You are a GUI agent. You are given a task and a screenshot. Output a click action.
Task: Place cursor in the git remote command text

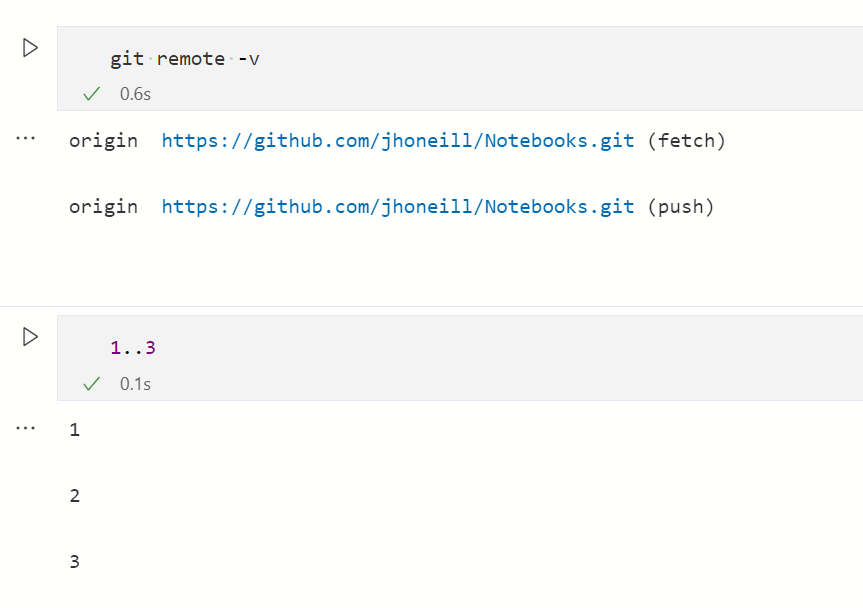(185, 58)
